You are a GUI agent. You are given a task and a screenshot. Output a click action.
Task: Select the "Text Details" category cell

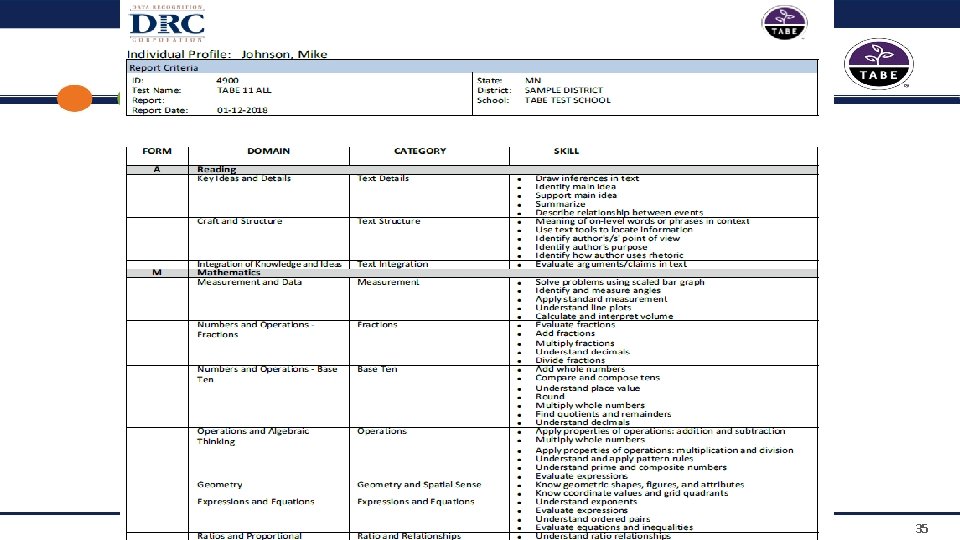(383, 178)
